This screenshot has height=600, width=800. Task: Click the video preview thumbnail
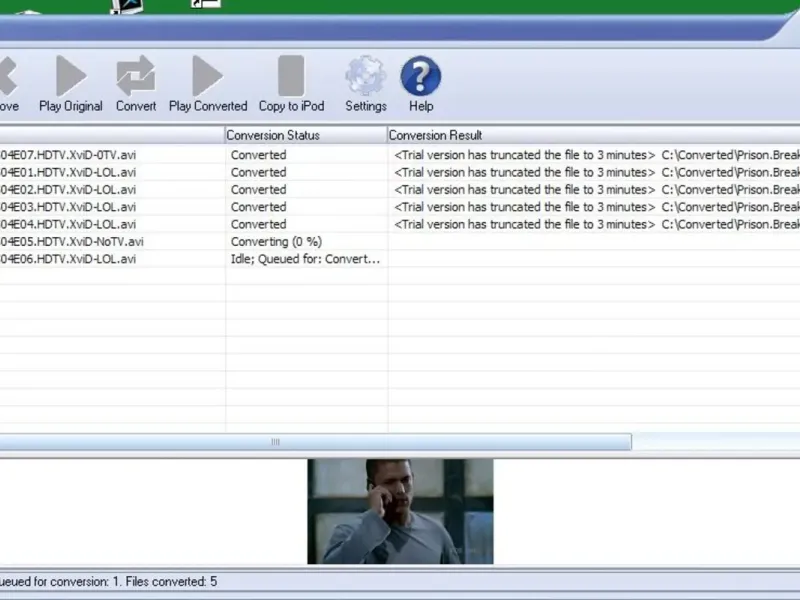(401, 511)
